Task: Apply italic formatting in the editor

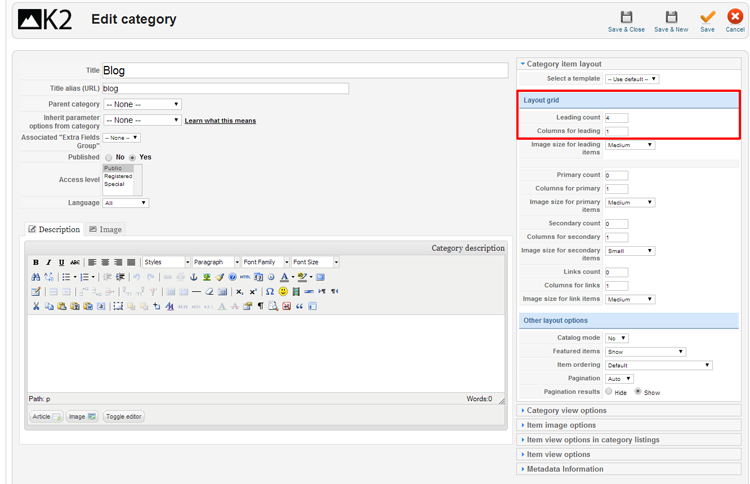Action: [48, 263]
